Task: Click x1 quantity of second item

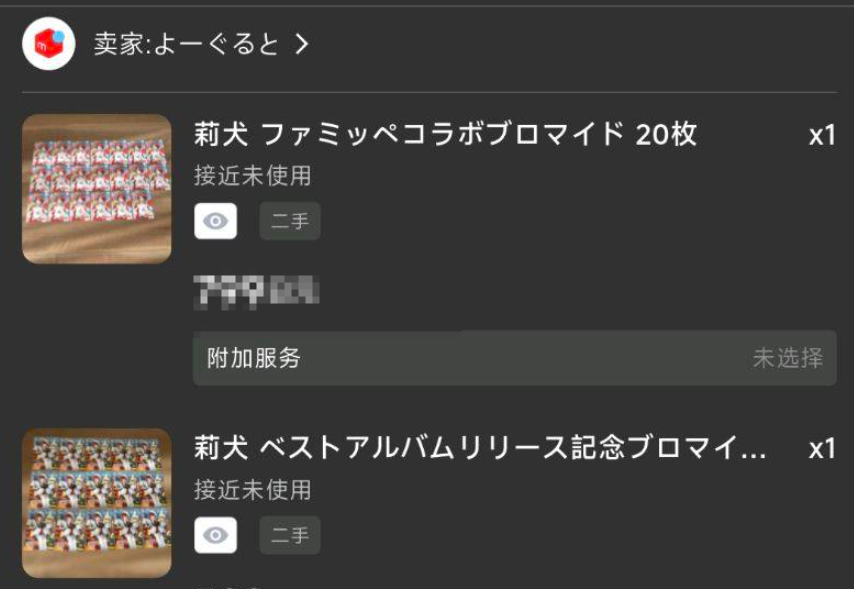Action: click(x=822, y=449)
